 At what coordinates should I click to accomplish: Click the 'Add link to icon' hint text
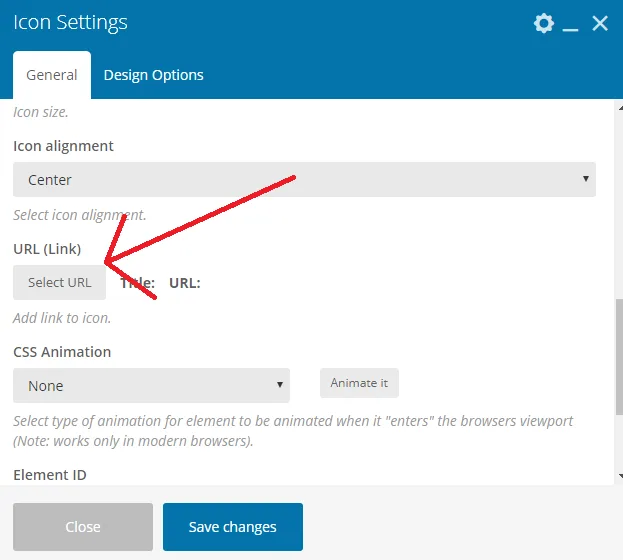click(x=62, y=318)
